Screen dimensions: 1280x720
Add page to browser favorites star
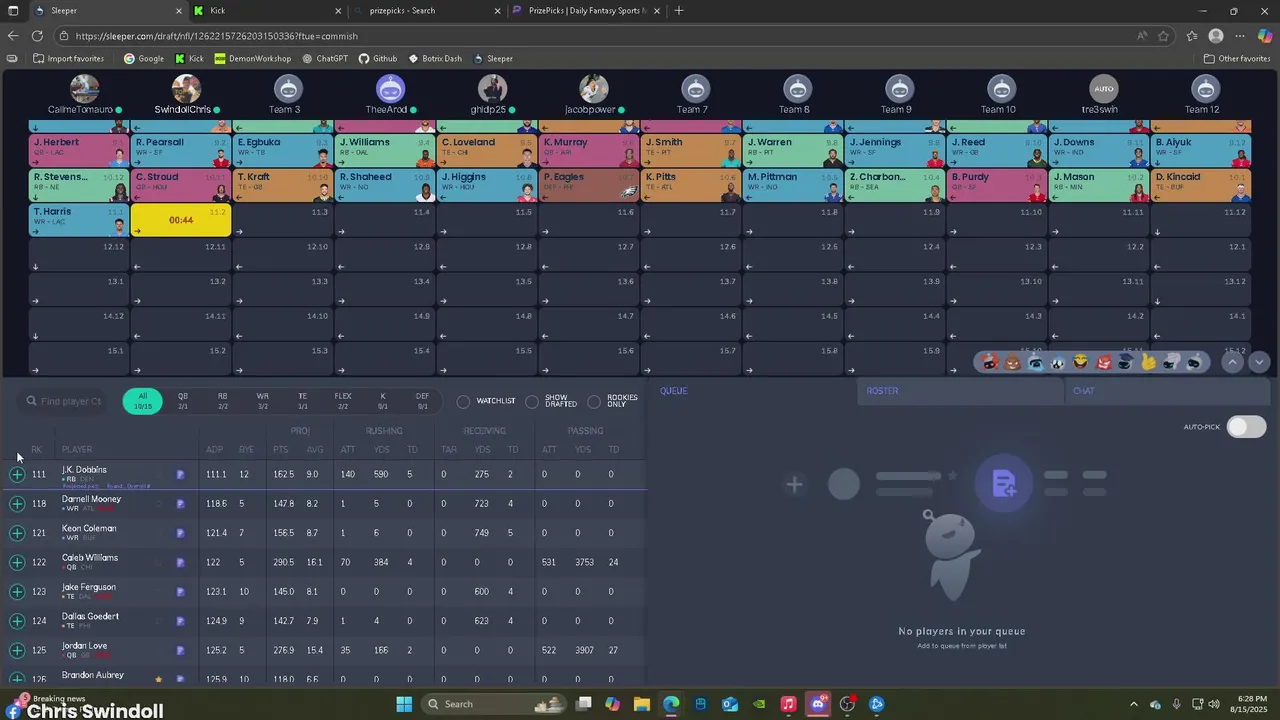[x=1164, y=36]
